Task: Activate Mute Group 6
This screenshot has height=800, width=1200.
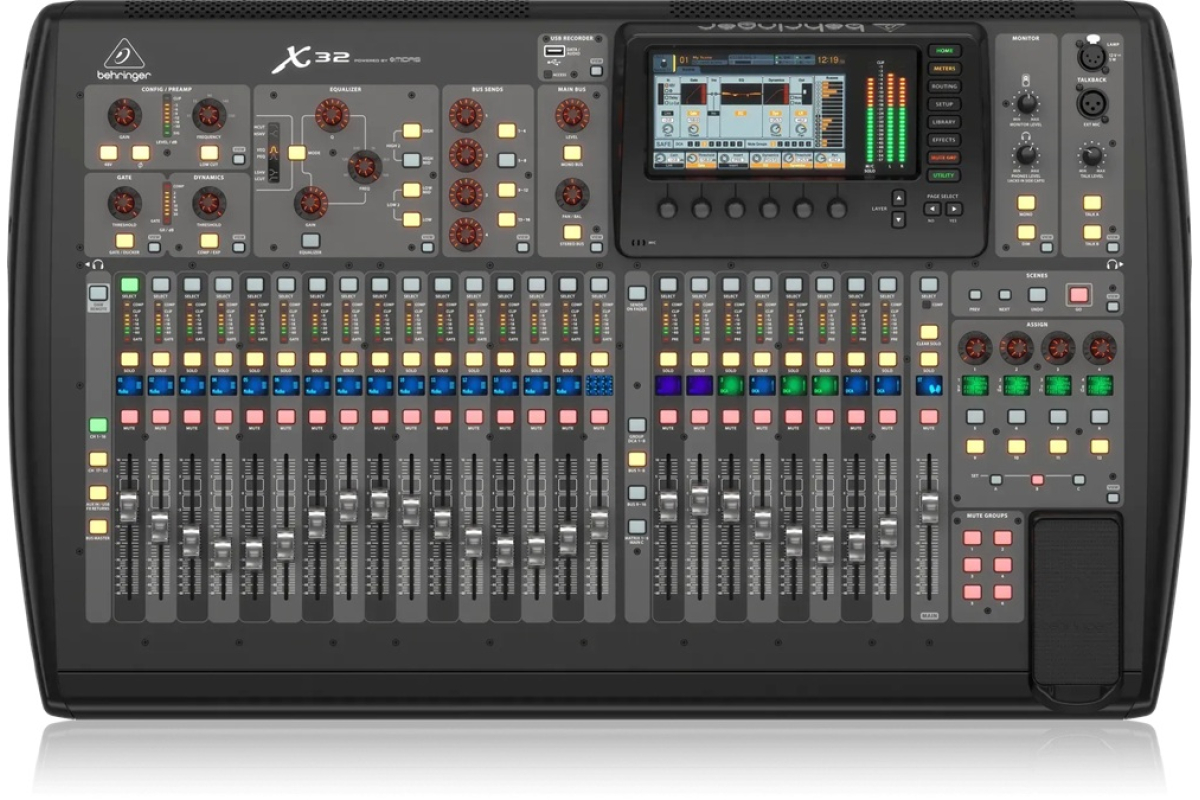Action: [x=1002, y=592]
